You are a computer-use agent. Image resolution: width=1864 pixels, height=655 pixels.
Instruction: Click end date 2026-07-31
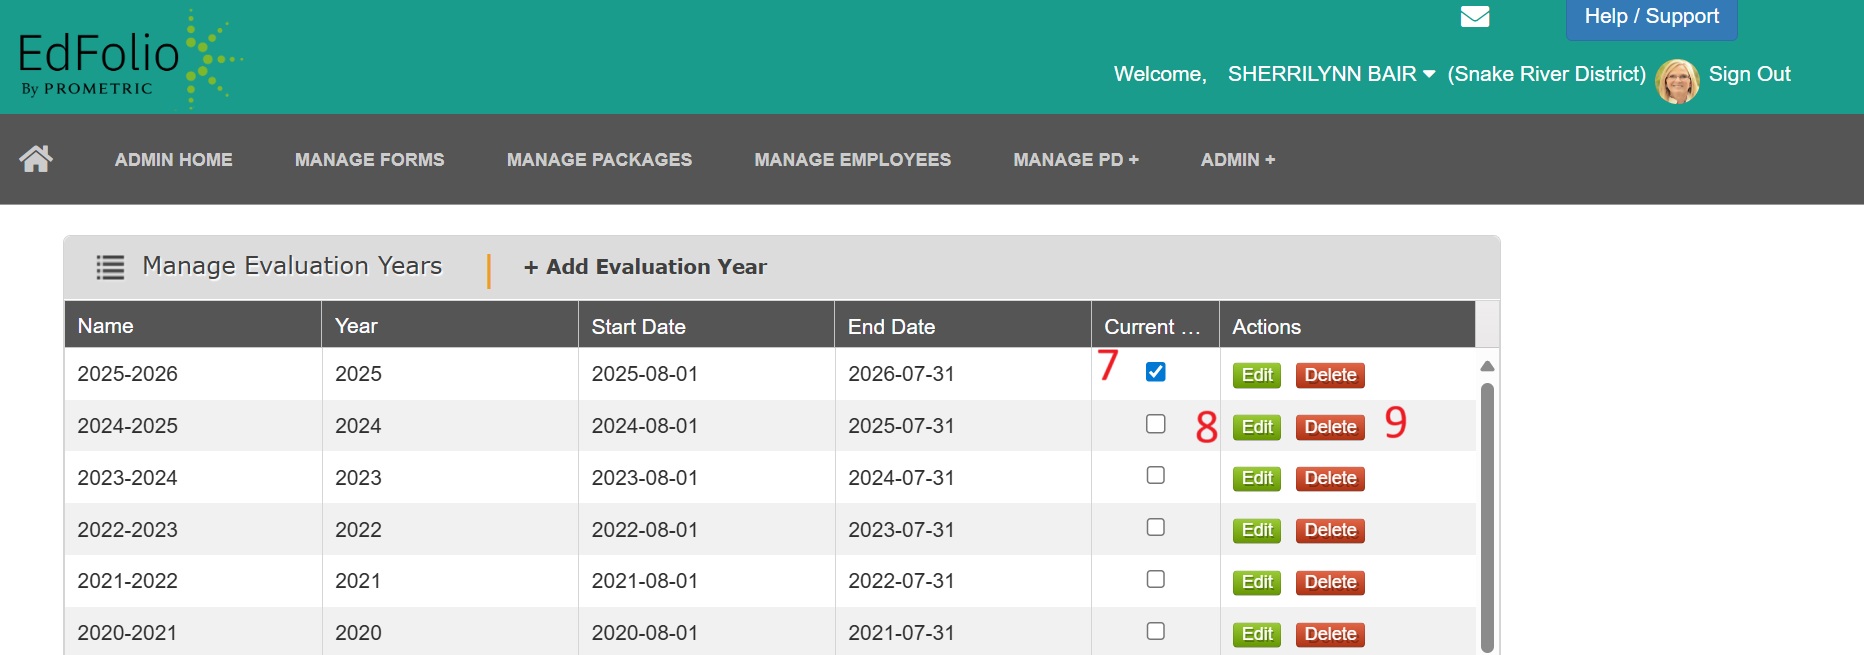(901, 374)
